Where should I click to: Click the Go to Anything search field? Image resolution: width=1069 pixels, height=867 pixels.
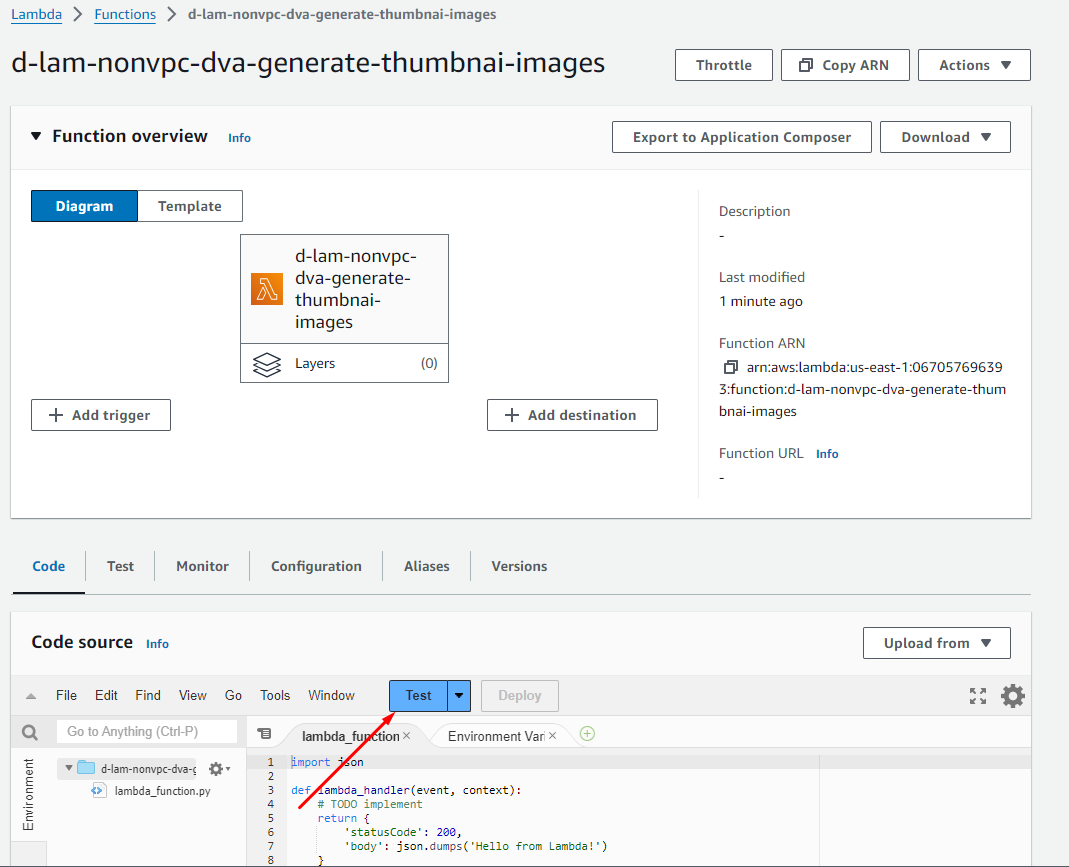[x=147, y=732]
